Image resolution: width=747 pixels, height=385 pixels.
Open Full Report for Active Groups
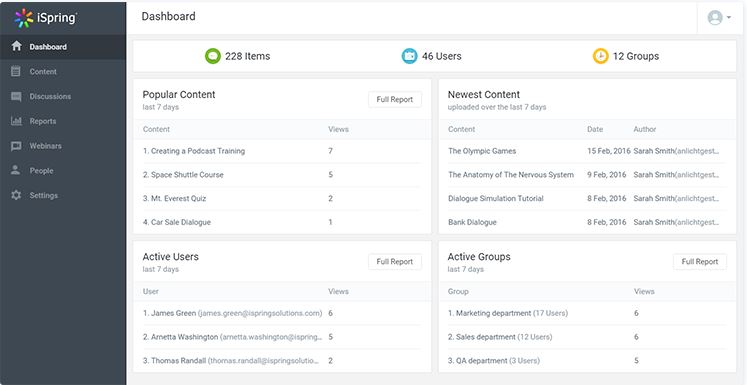pyautogui.click(x=700, y=262)
